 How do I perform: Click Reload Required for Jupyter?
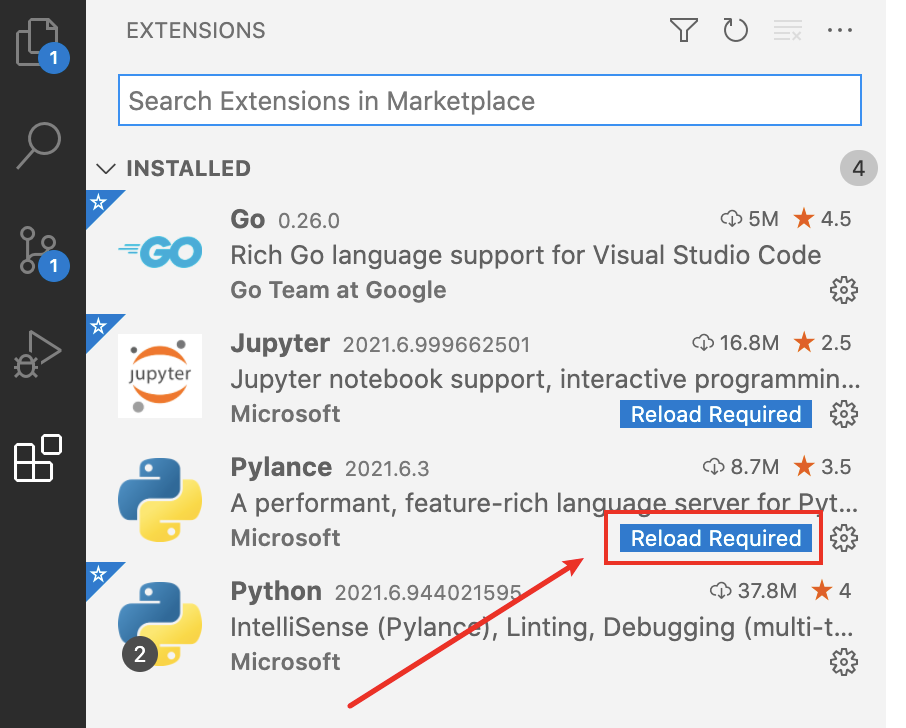(x=715, y=414)
